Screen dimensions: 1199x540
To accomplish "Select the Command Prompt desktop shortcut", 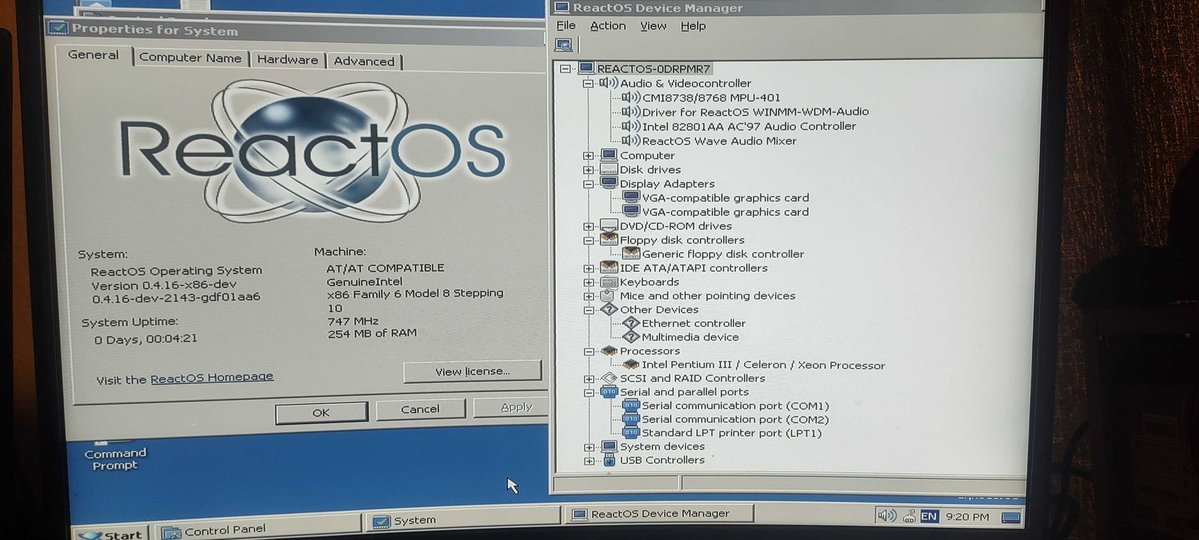I will (x=115, y=457).
